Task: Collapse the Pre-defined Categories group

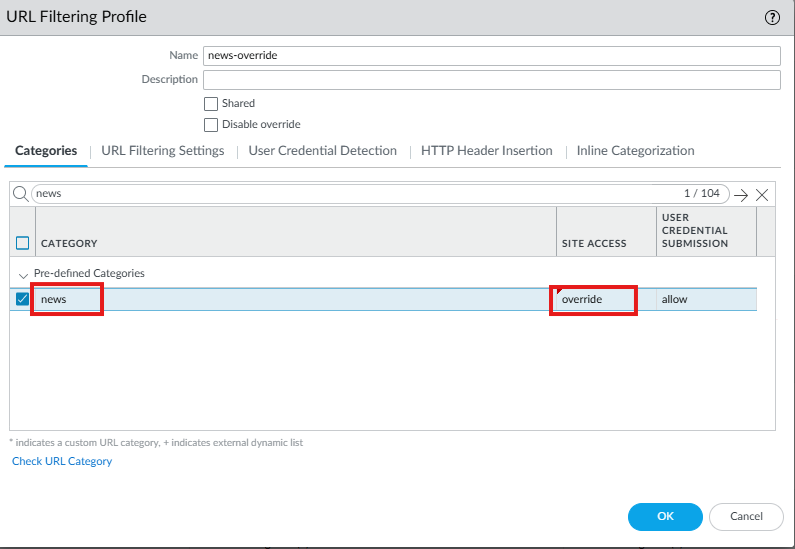Action: [23, 274]
